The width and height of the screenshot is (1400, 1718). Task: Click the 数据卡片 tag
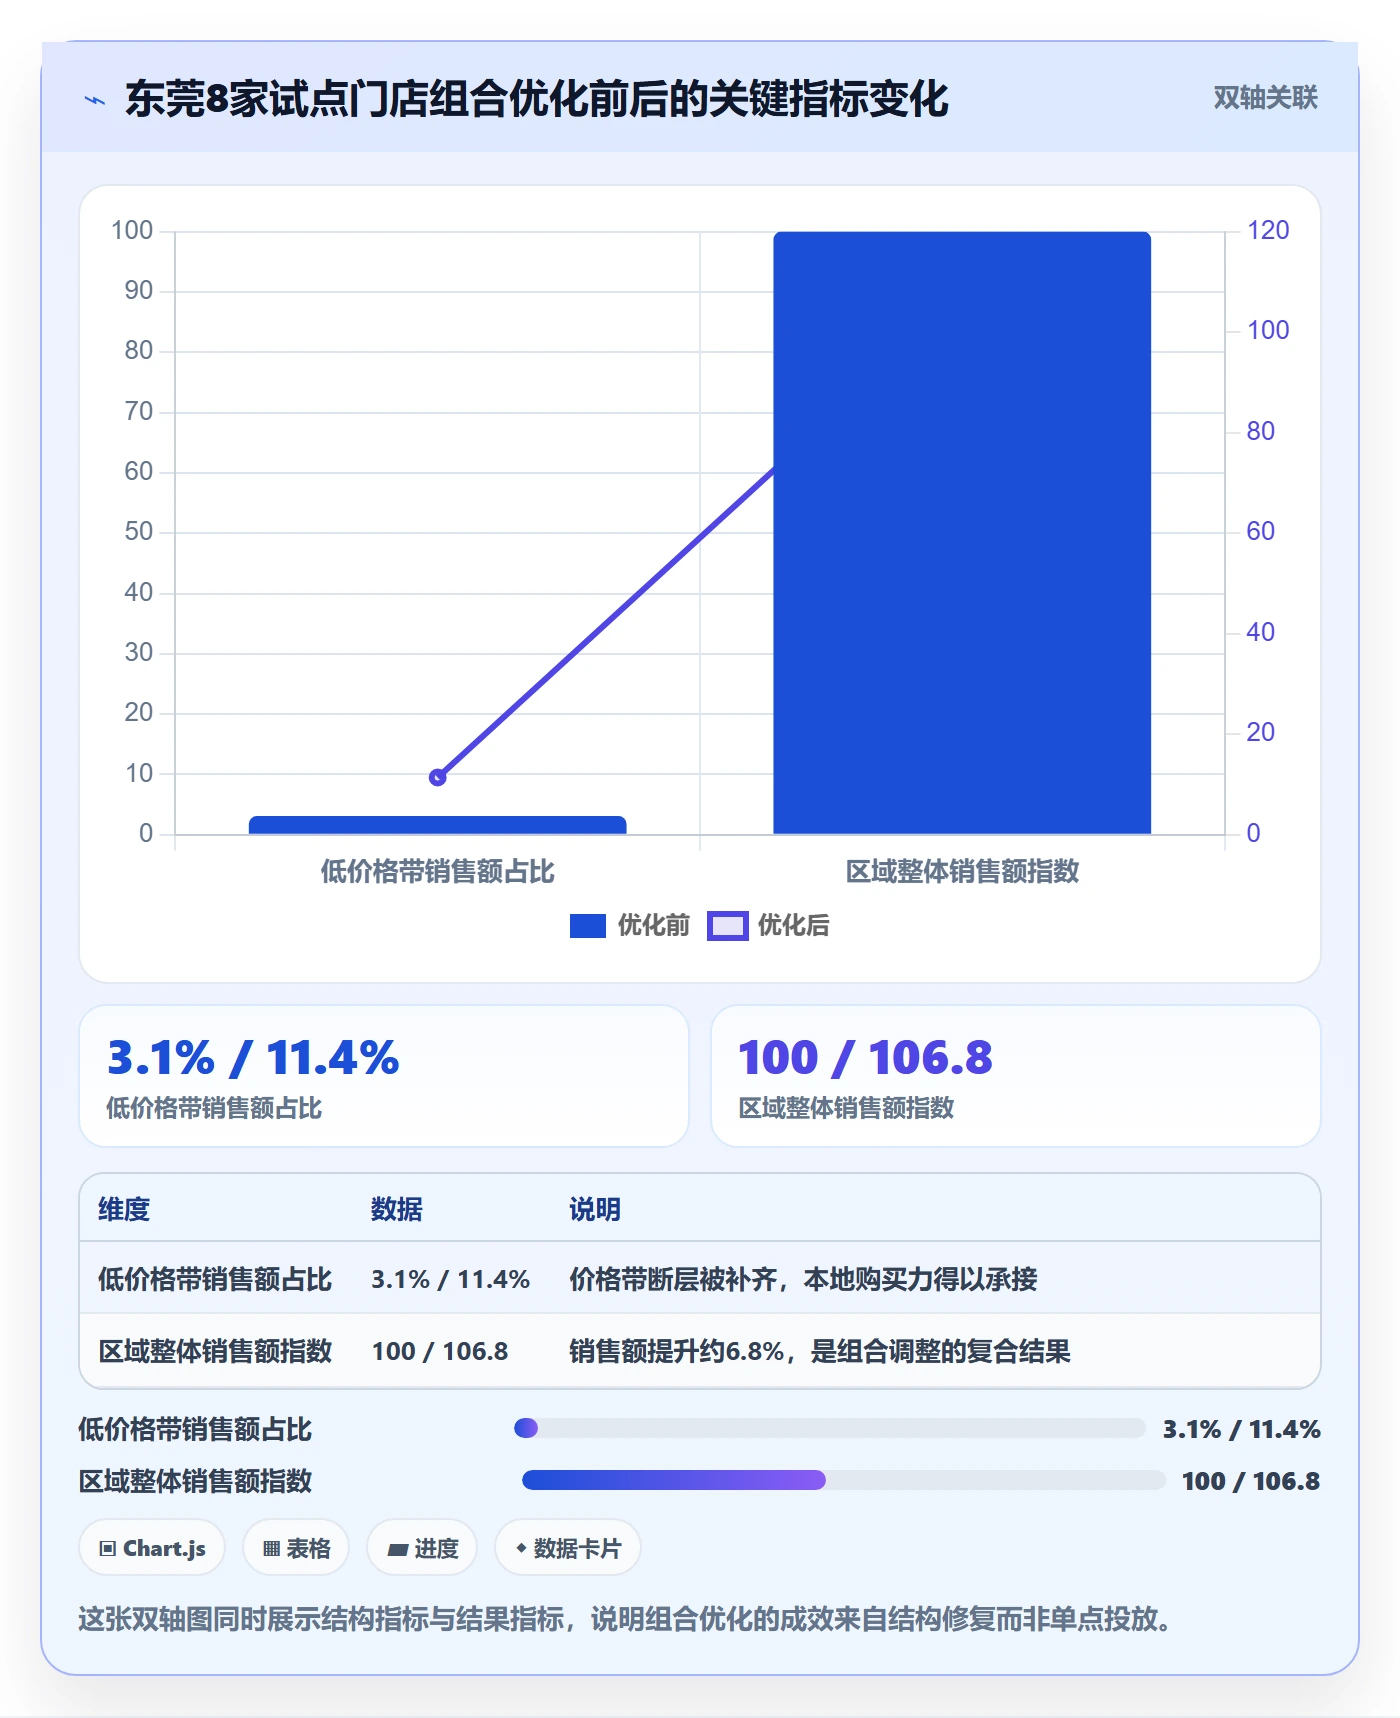(568, 1548)
